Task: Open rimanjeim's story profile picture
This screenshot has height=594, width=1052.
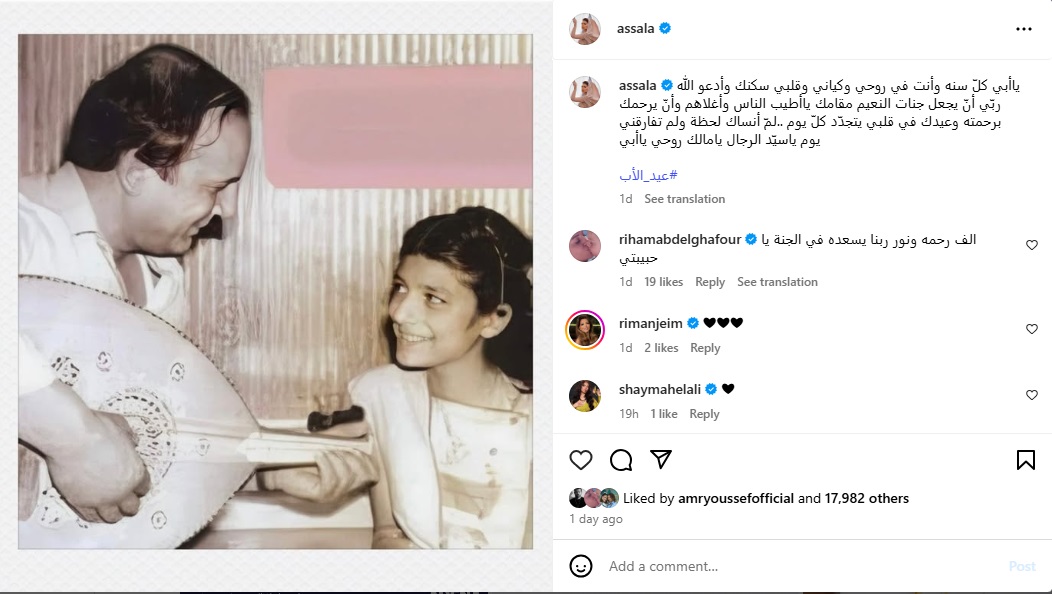Action: click(x=585, y=330)
